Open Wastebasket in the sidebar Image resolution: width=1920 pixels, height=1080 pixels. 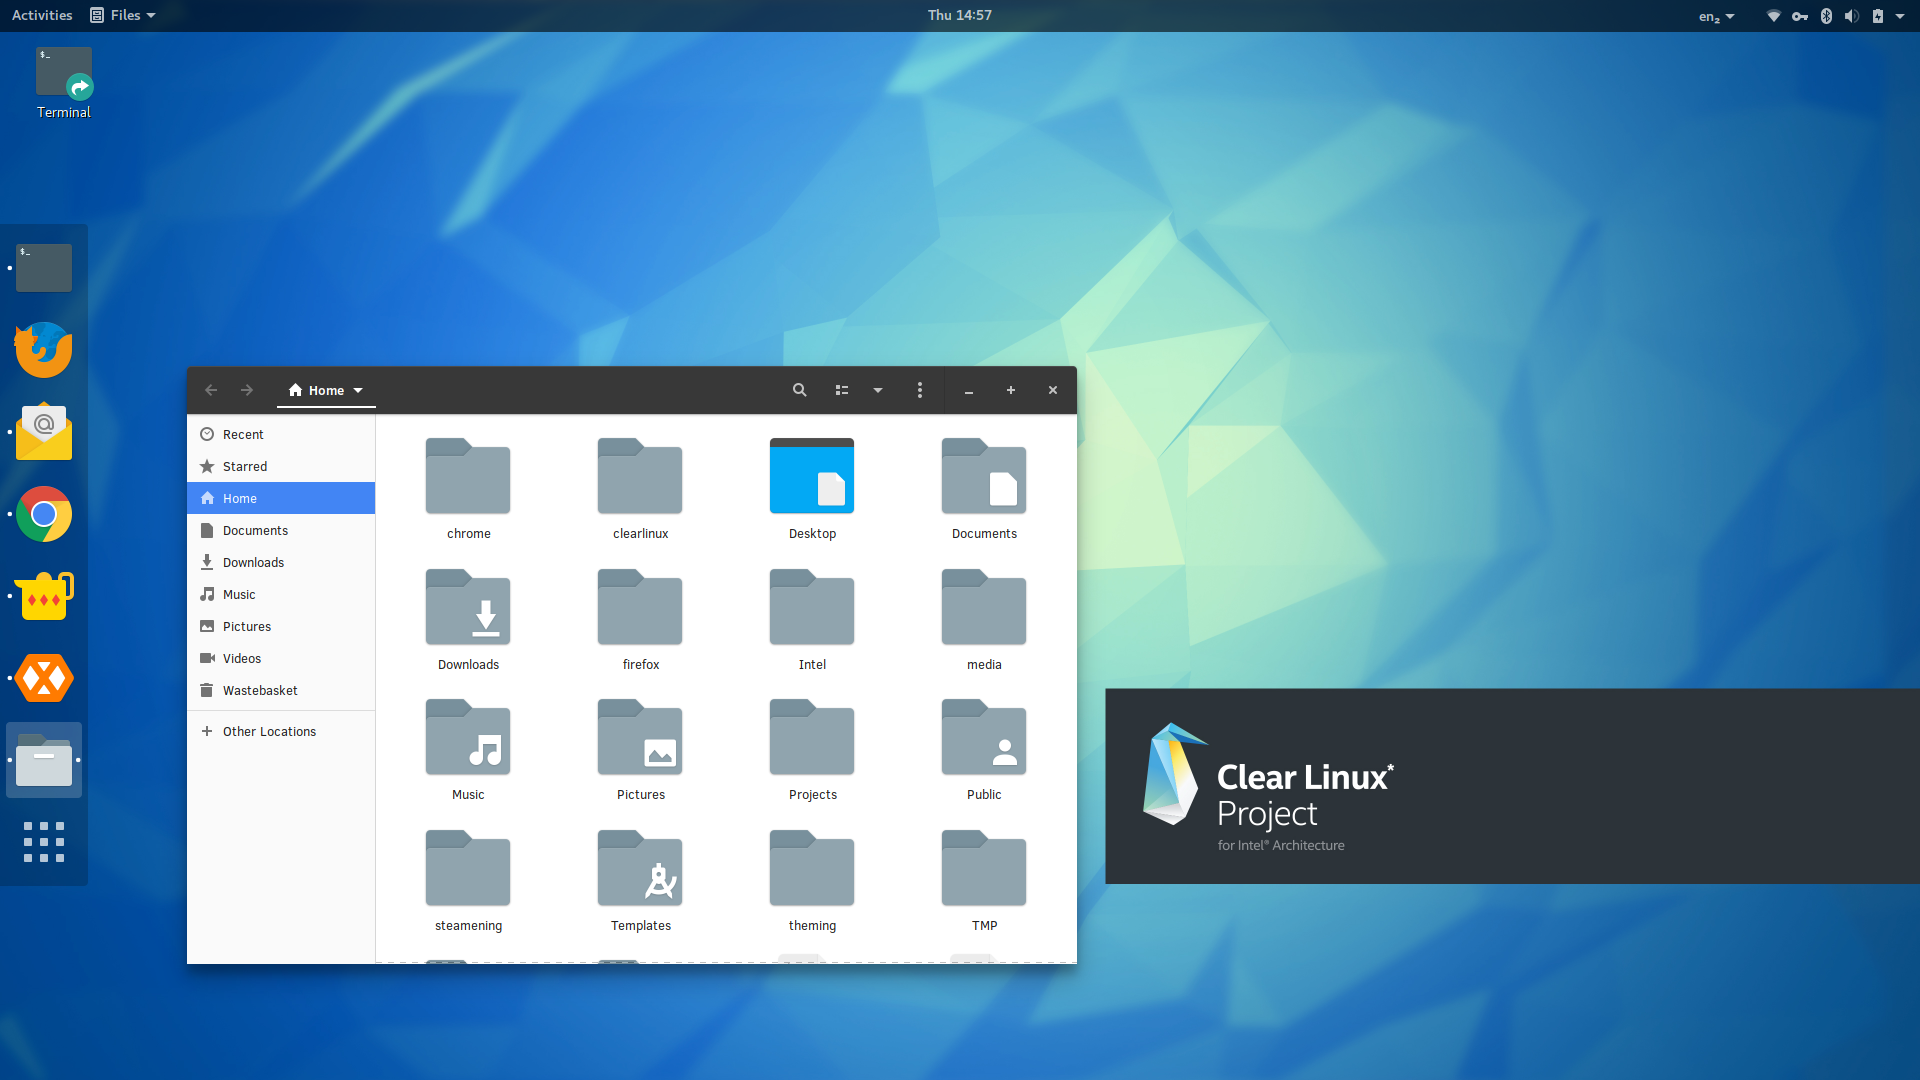coord(281,690)
